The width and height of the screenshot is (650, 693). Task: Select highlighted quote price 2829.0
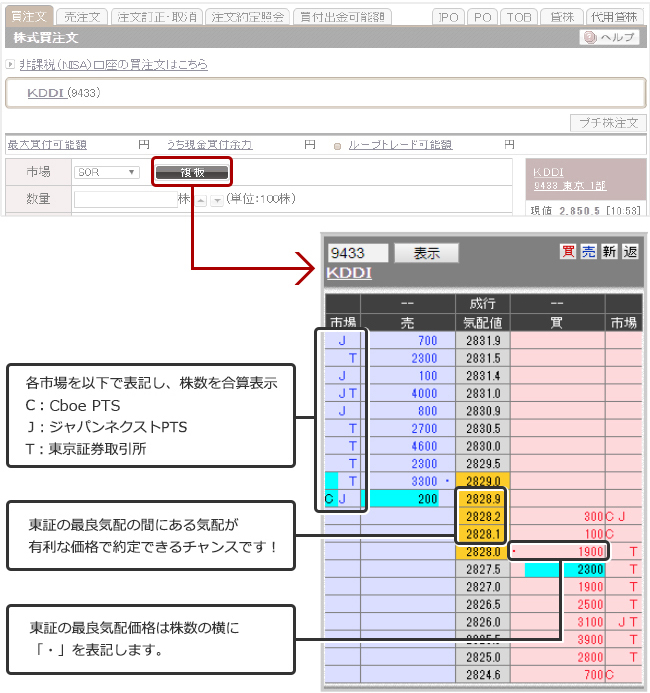pyautogui.click(x=483, y=481)
